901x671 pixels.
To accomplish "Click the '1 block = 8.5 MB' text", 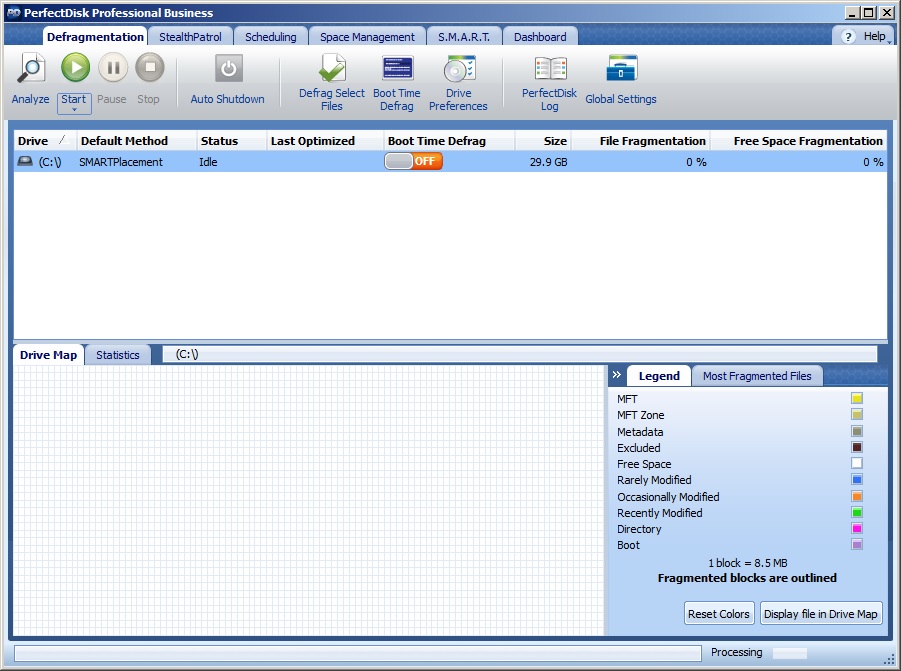I will pos(748,563).
